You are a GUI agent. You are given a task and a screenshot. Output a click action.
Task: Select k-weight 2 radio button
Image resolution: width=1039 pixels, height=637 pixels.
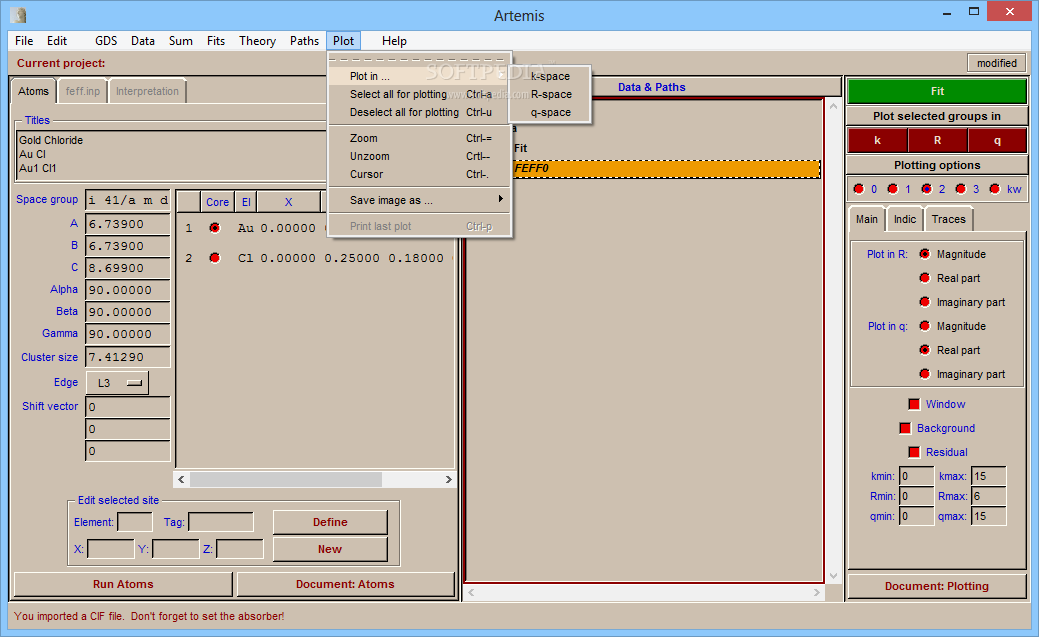tap(927, 189)
